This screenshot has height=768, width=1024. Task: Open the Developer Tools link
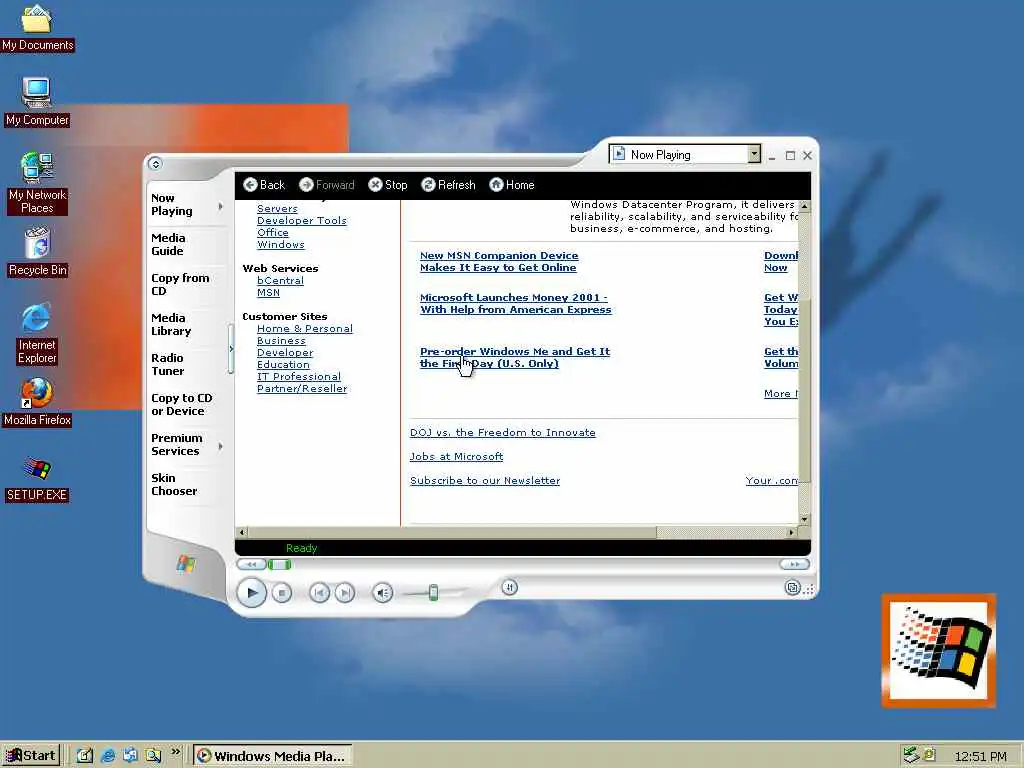click(x=302, y=221)
